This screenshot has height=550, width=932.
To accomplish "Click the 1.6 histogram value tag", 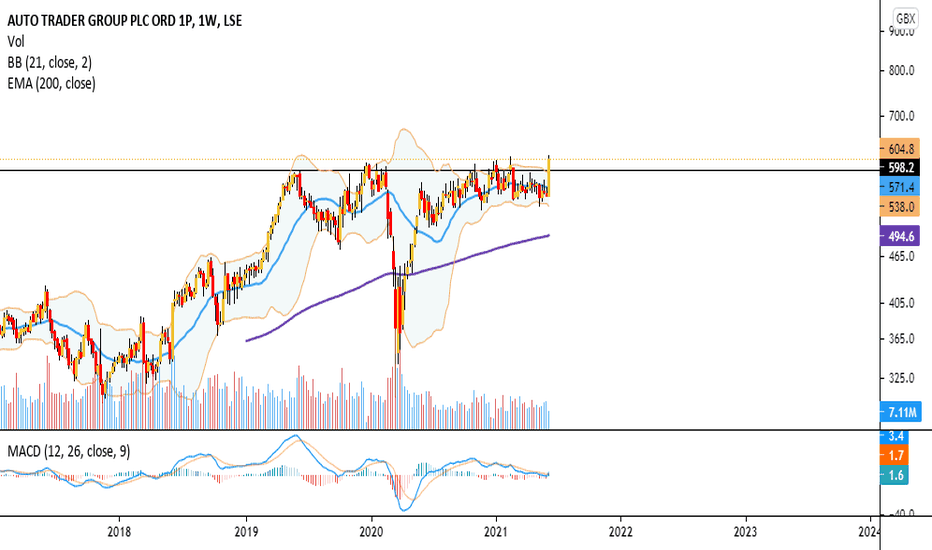I will point(894,475).
